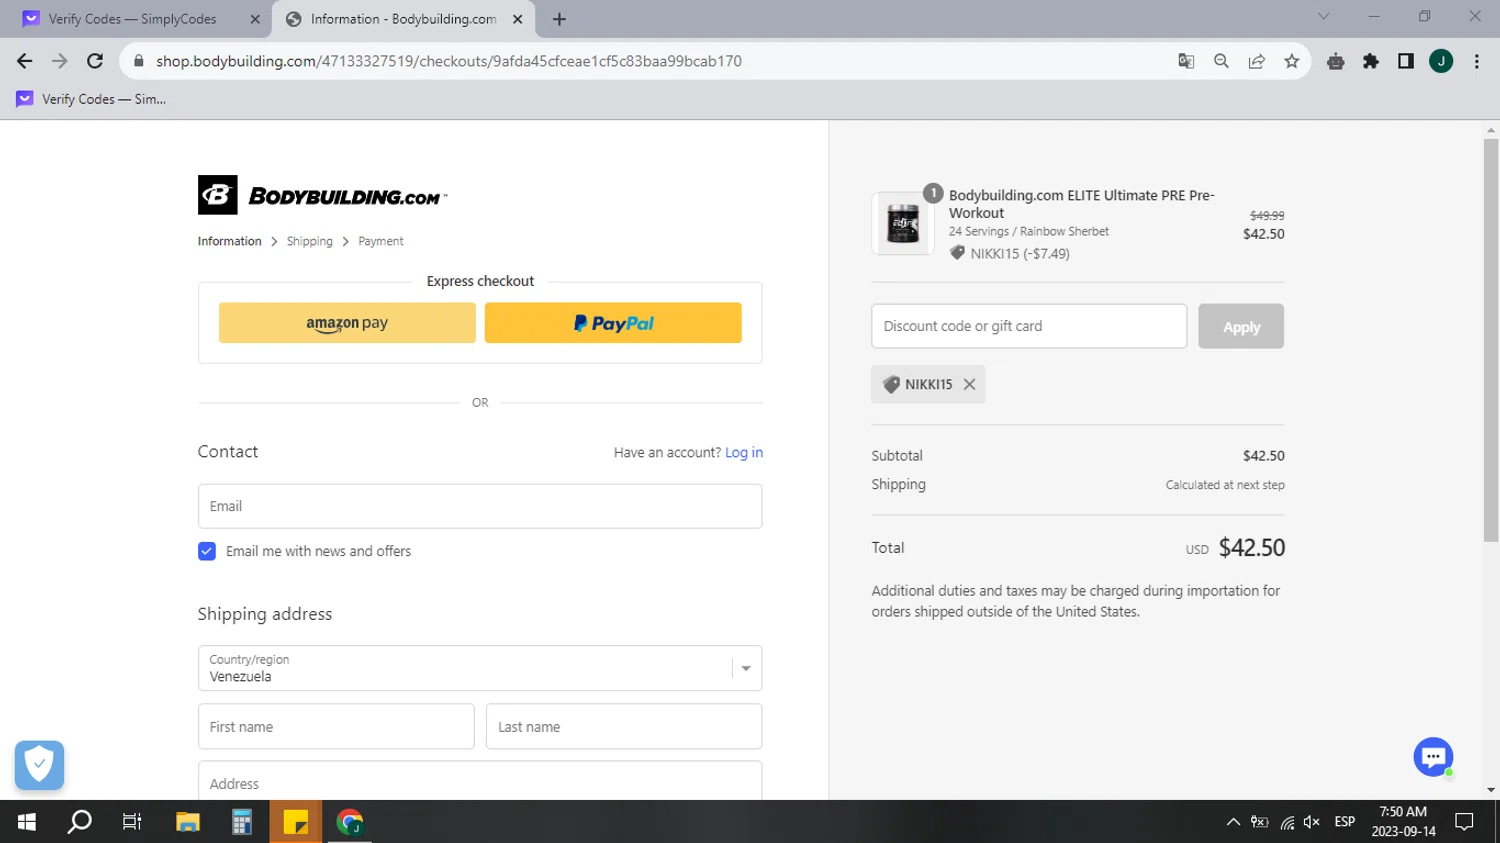Click the First name field

pos(336,727)
